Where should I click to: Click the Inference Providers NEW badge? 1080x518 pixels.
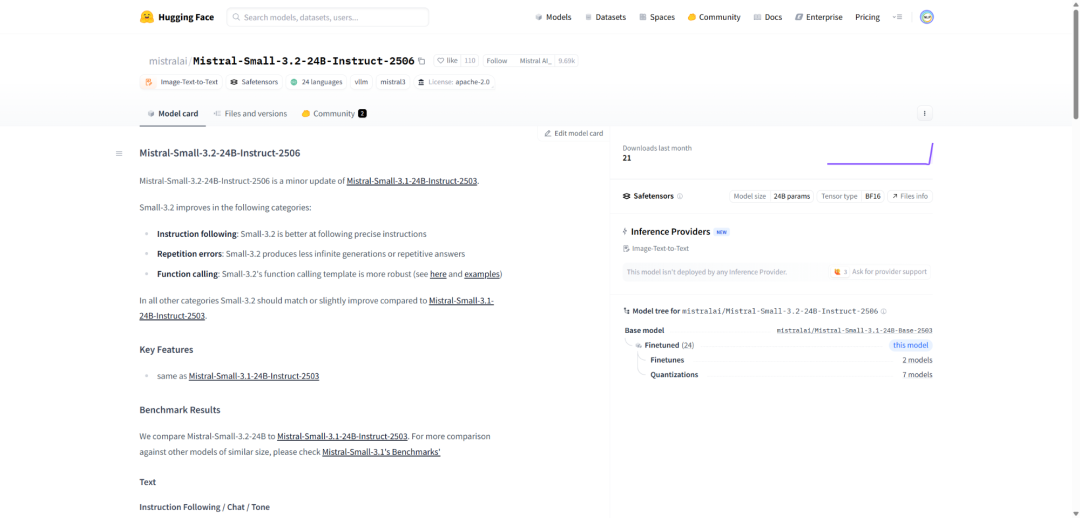coord(721,232)
